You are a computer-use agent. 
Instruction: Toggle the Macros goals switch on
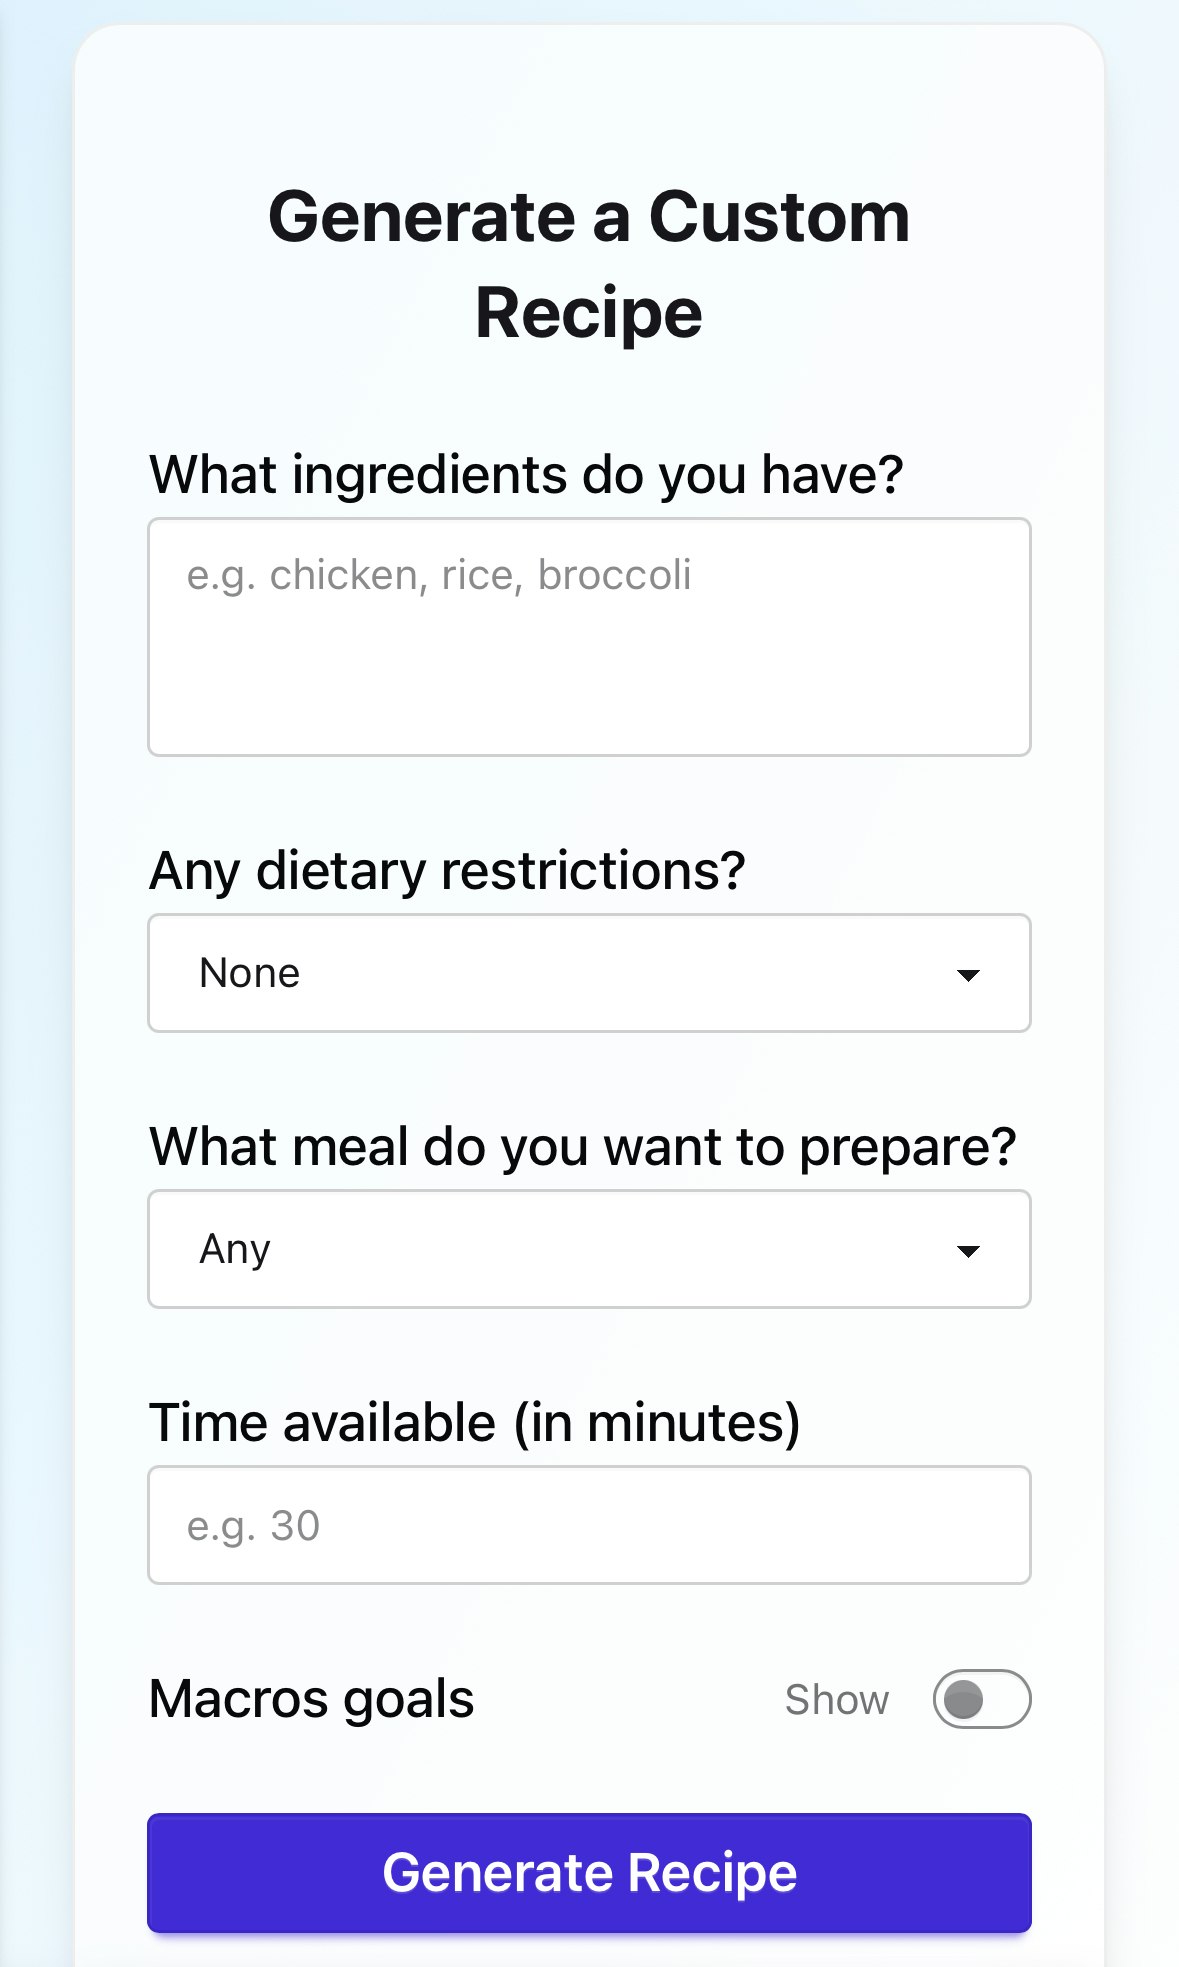(982, 1699)
